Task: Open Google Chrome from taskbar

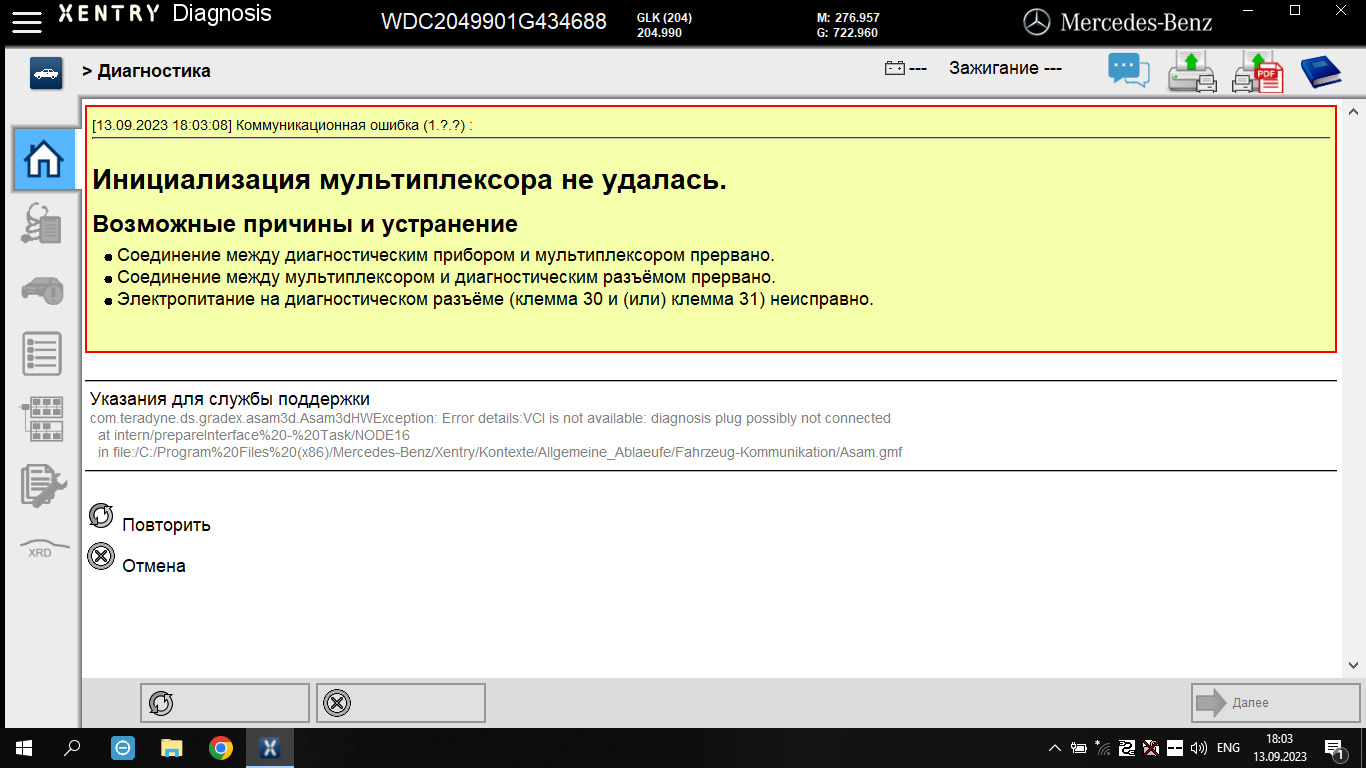Action: pos(221,747)
